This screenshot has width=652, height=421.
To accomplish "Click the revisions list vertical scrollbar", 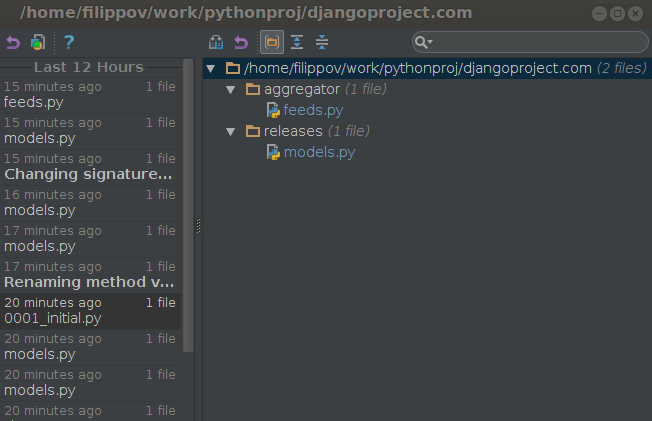I will (188, 206).
